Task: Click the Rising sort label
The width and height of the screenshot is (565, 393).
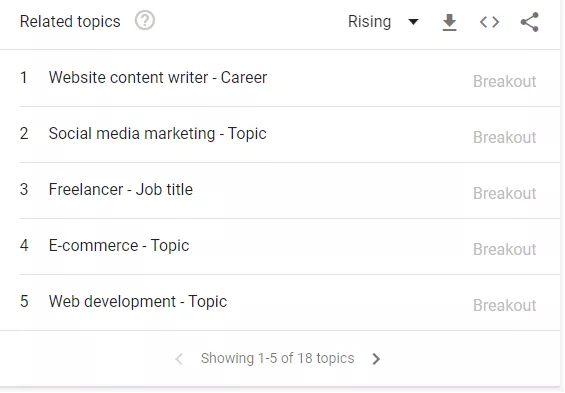Action: (369, 22)
